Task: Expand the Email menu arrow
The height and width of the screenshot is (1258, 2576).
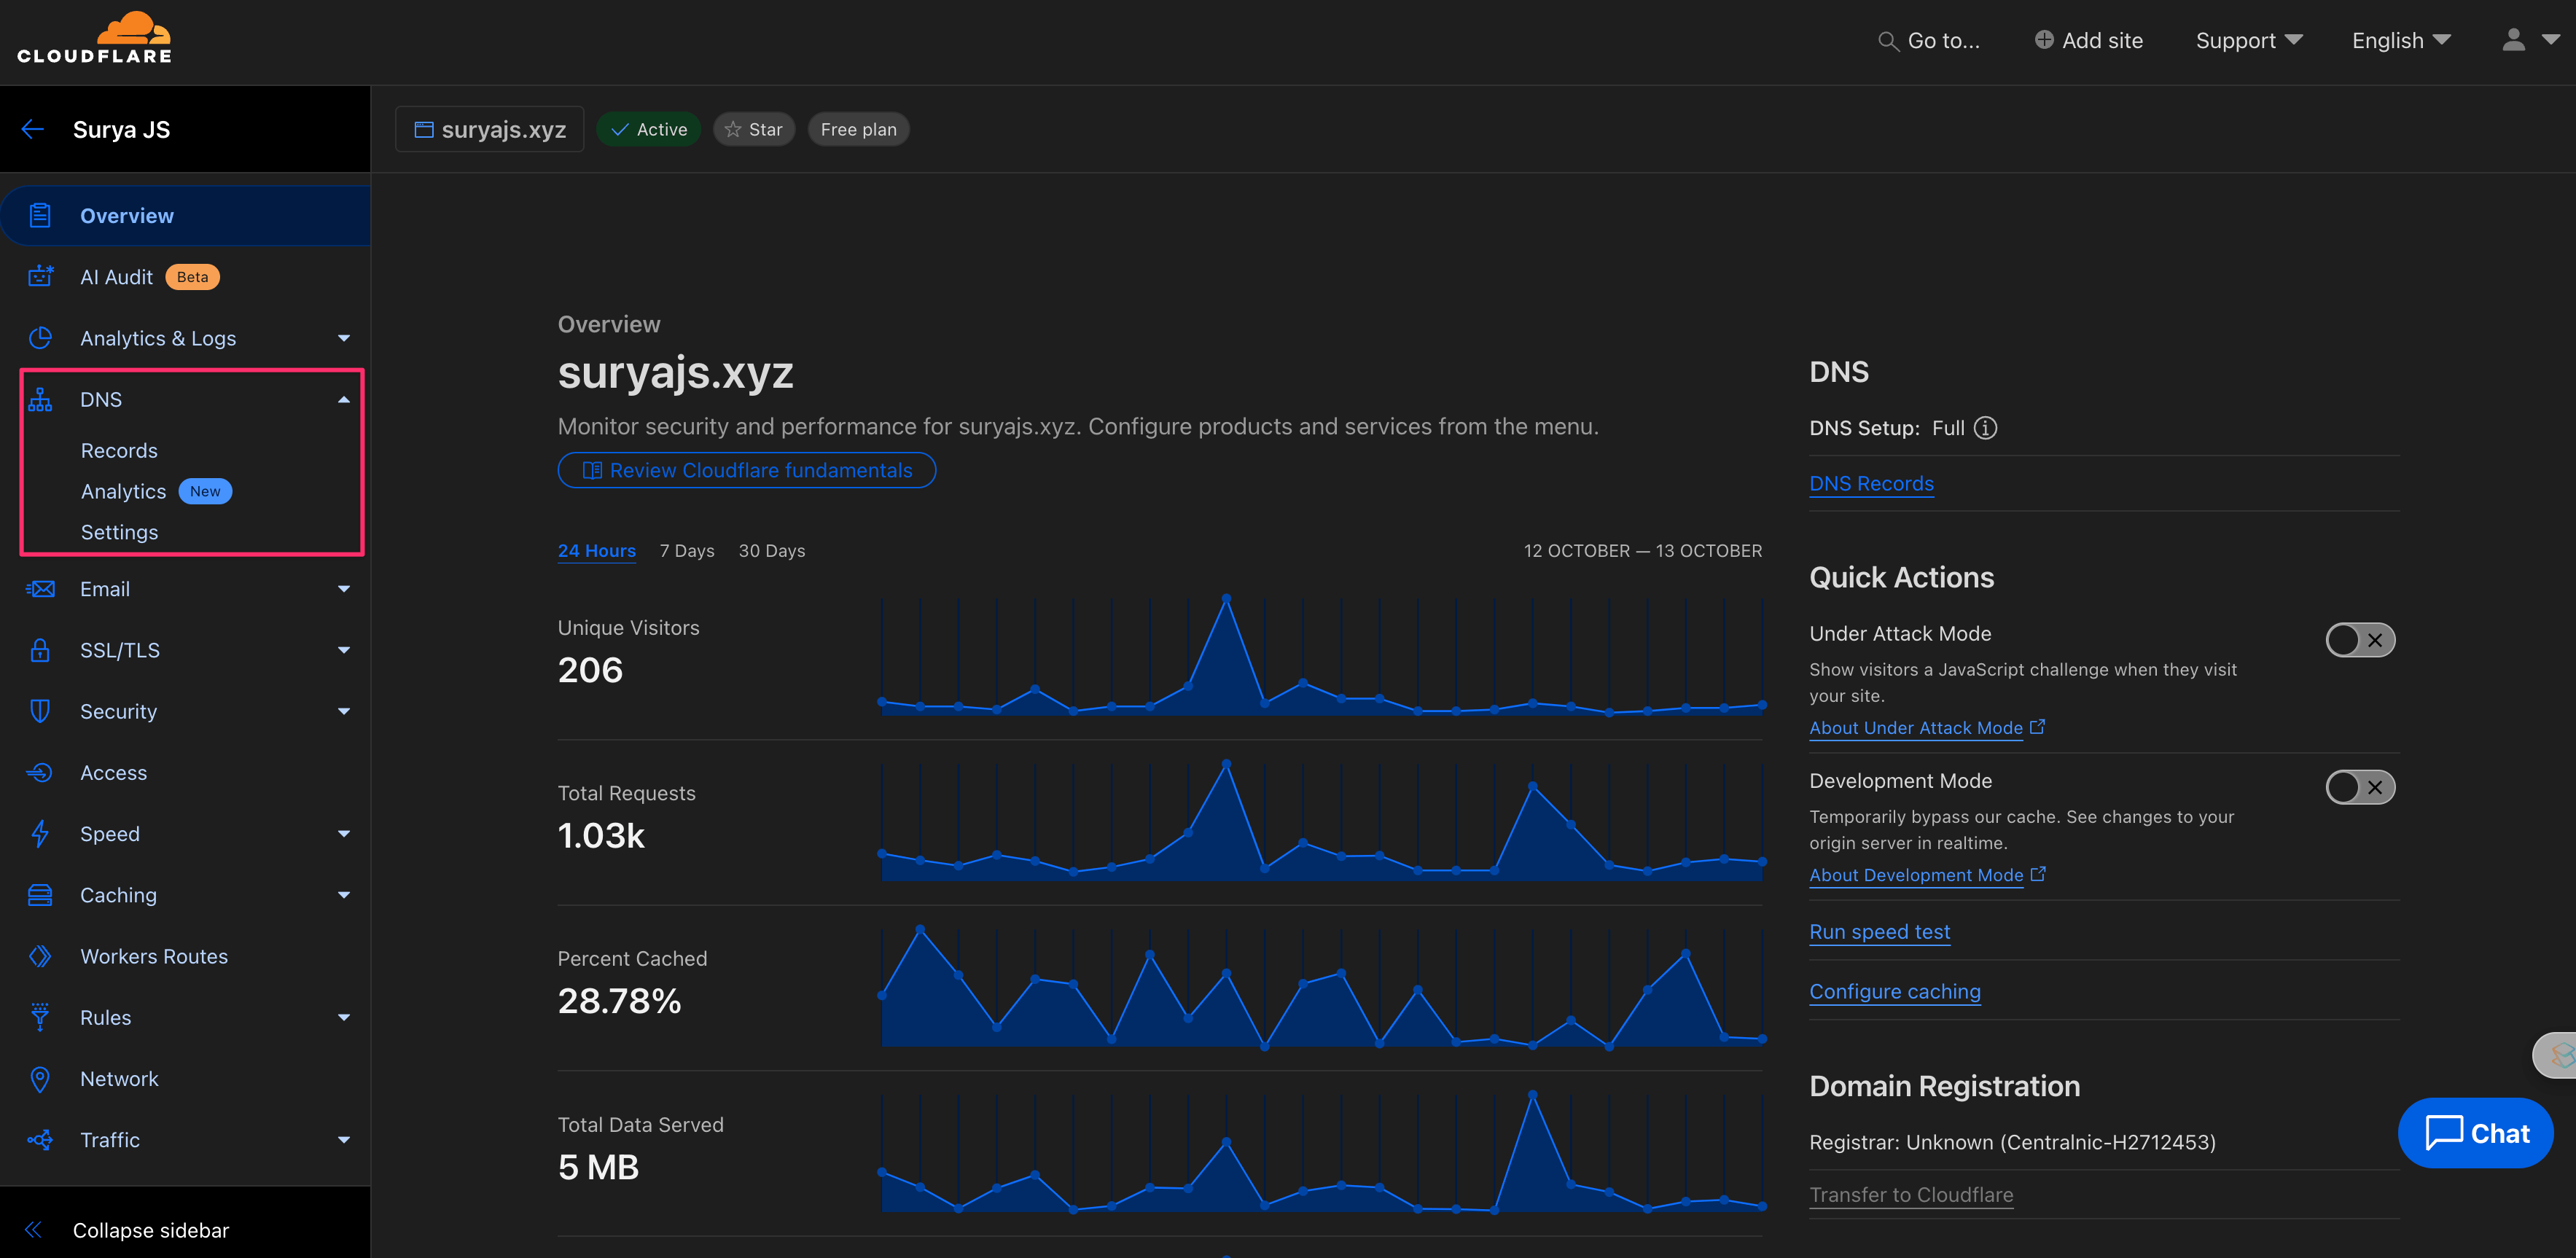Action: [344, 589]
